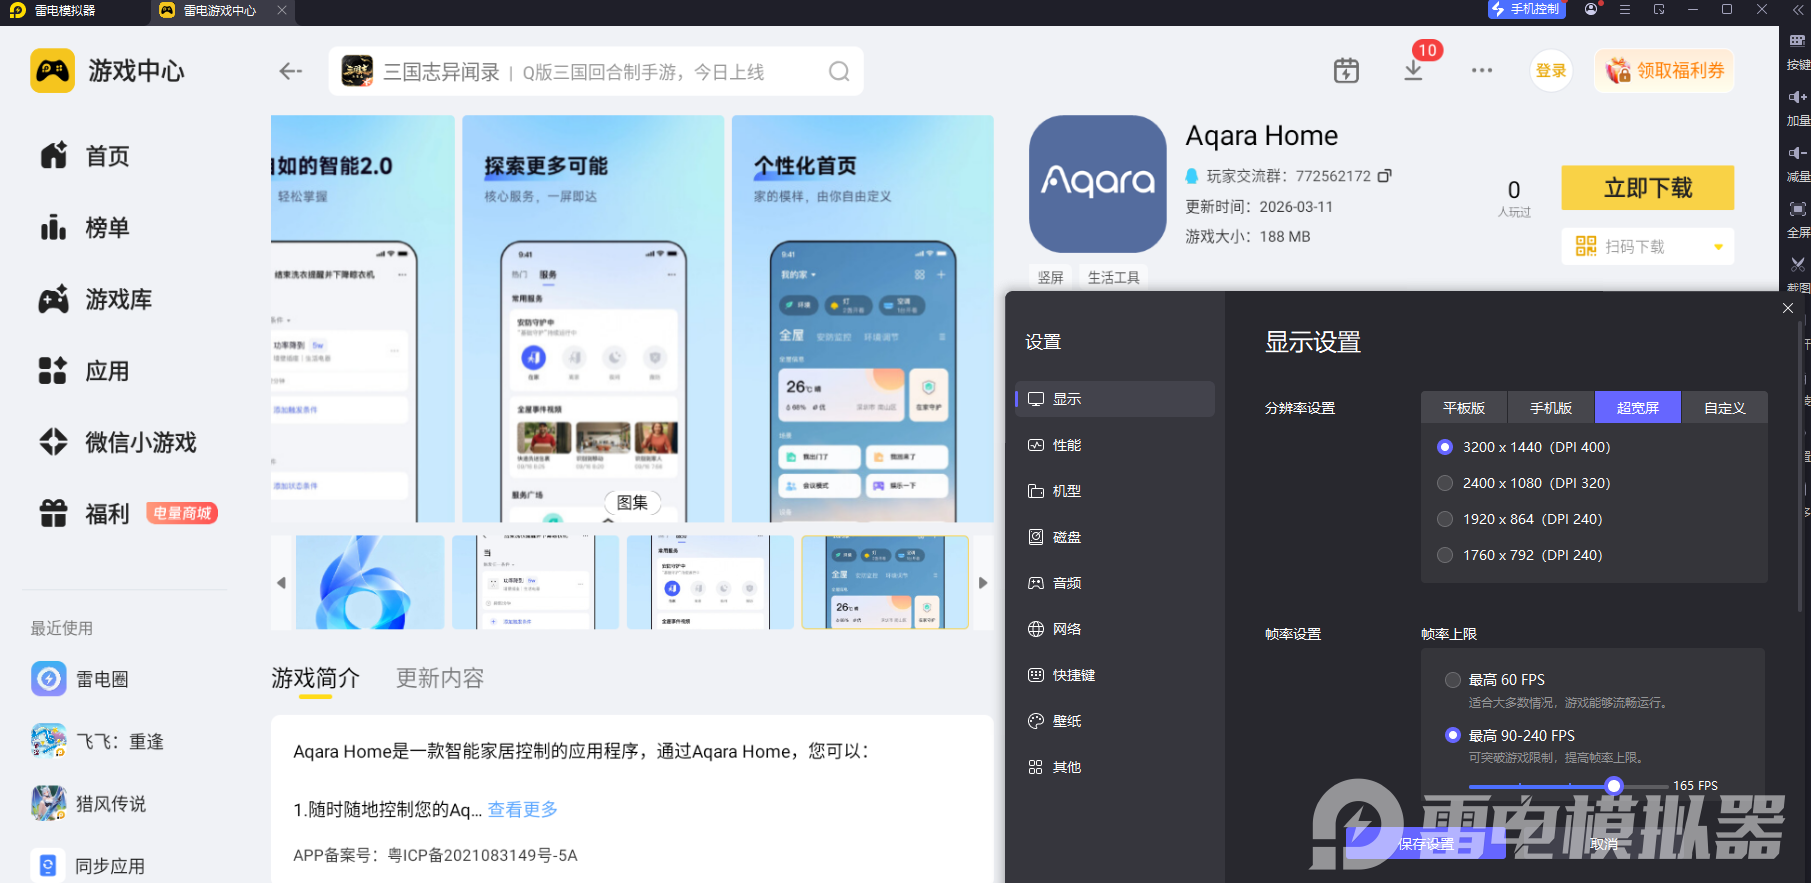Go to 游戏库 game library
Screen dimensions: 1811x883
pyautogui.click(x=96, y=299)
